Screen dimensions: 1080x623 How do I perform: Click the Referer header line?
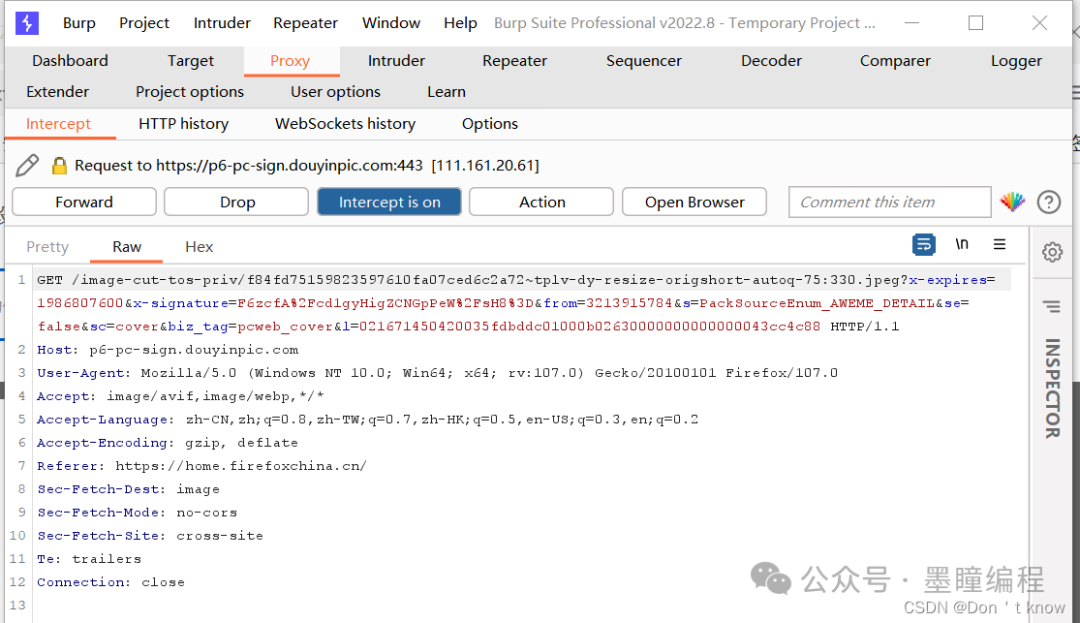coord(201,466)
